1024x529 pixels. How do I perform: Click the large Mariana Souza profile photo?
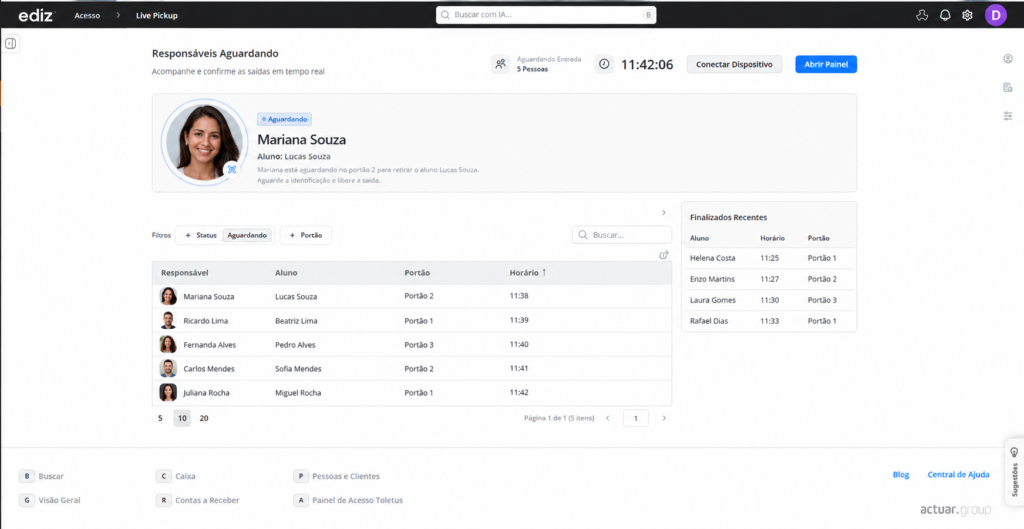click(x=204, y=142)
